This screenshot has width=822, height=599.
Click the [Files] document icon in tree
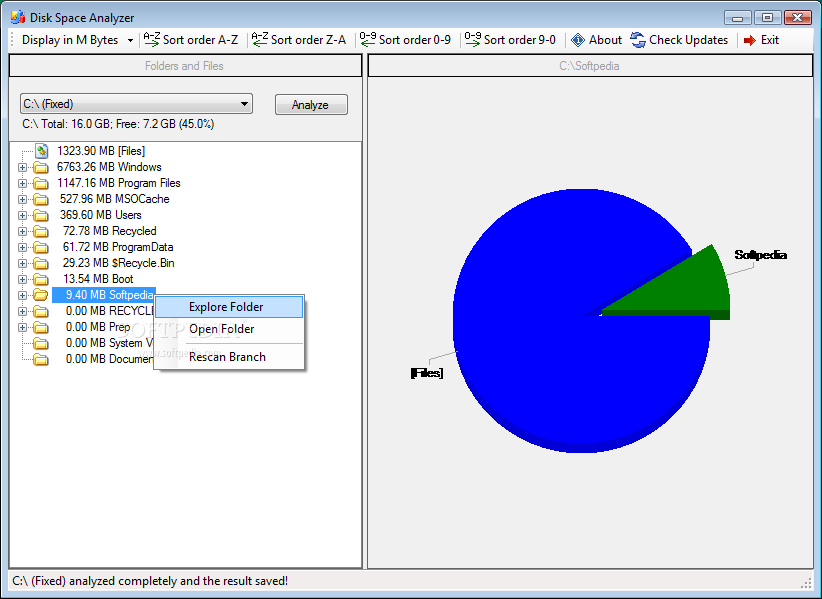click(41, 151)
